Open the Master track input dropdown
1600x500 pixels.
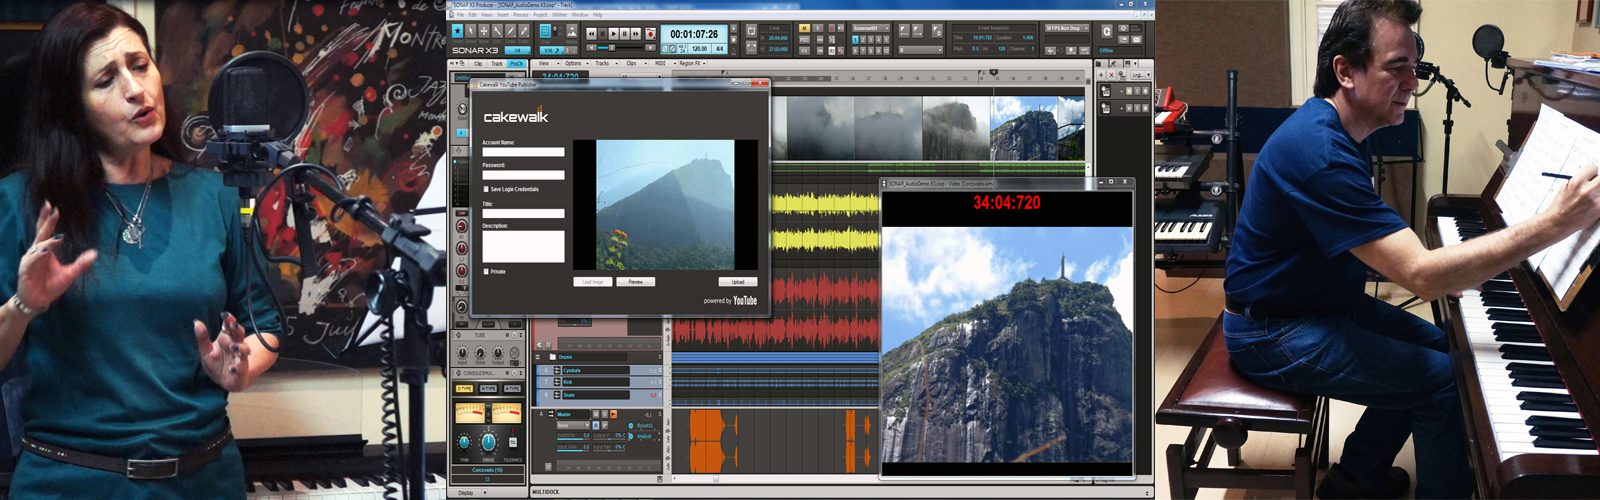point(570,425)
